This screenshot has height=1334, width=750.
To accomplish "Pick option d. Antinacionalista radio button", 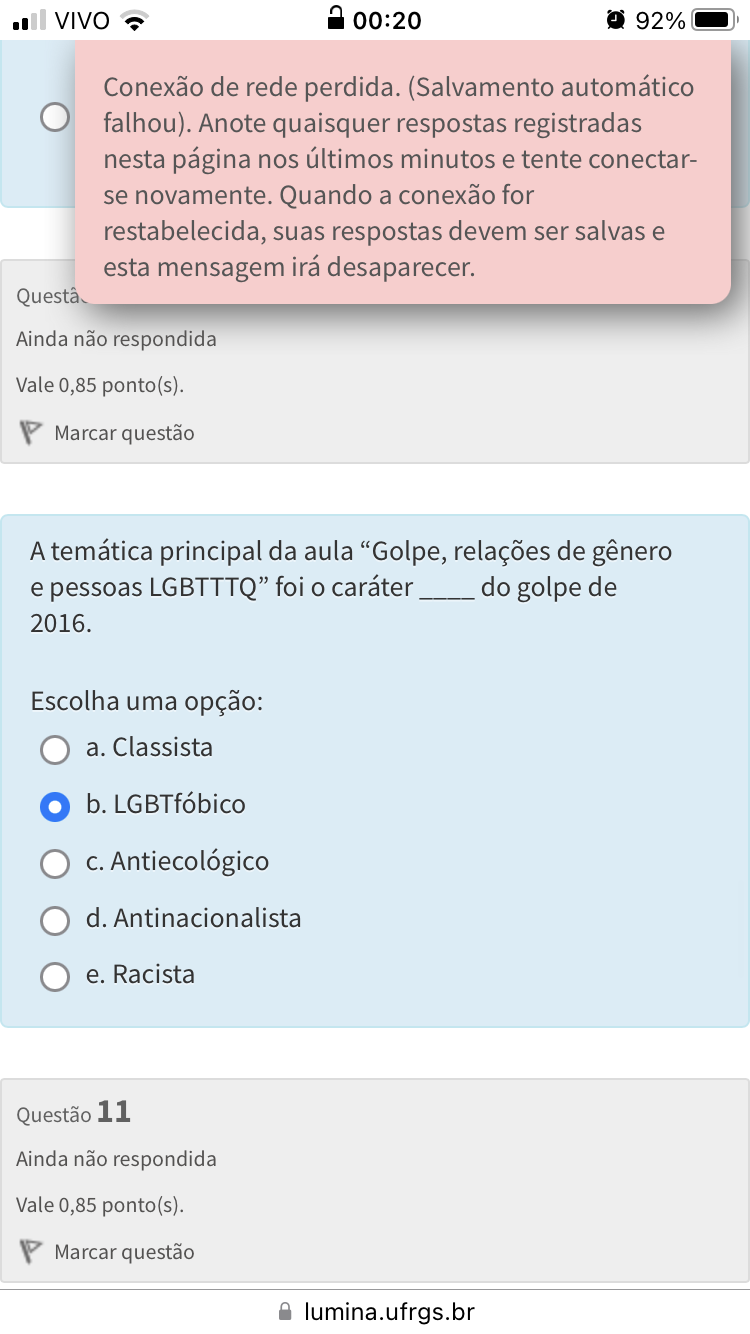I will point(55,920).
